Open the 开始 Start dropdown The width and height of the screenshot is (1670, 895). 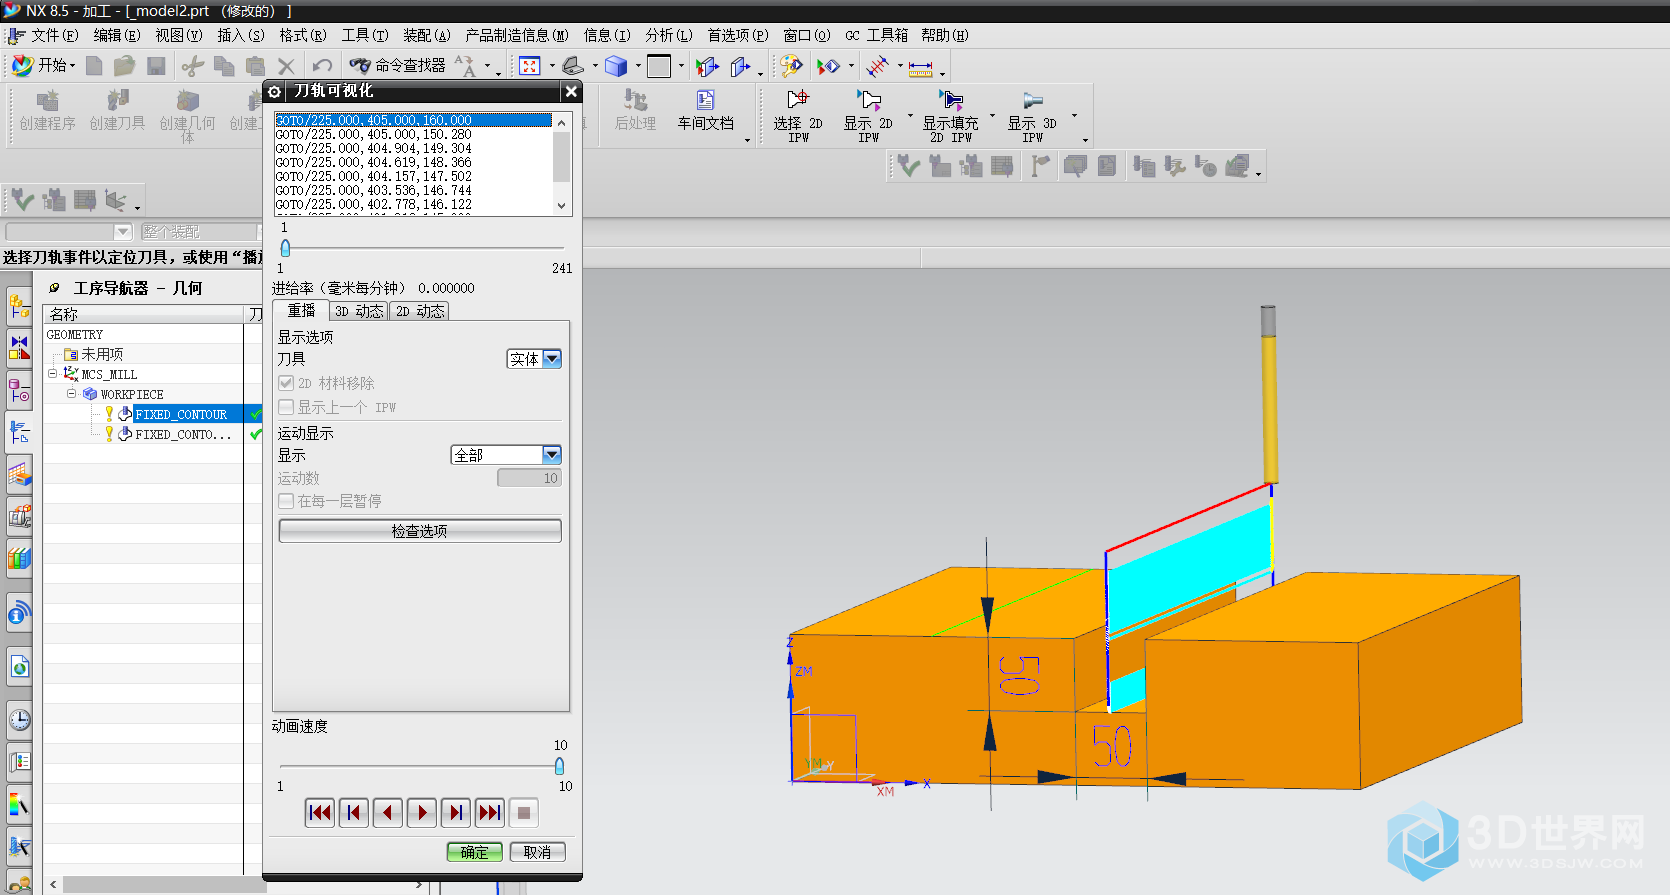click(43, 65)
